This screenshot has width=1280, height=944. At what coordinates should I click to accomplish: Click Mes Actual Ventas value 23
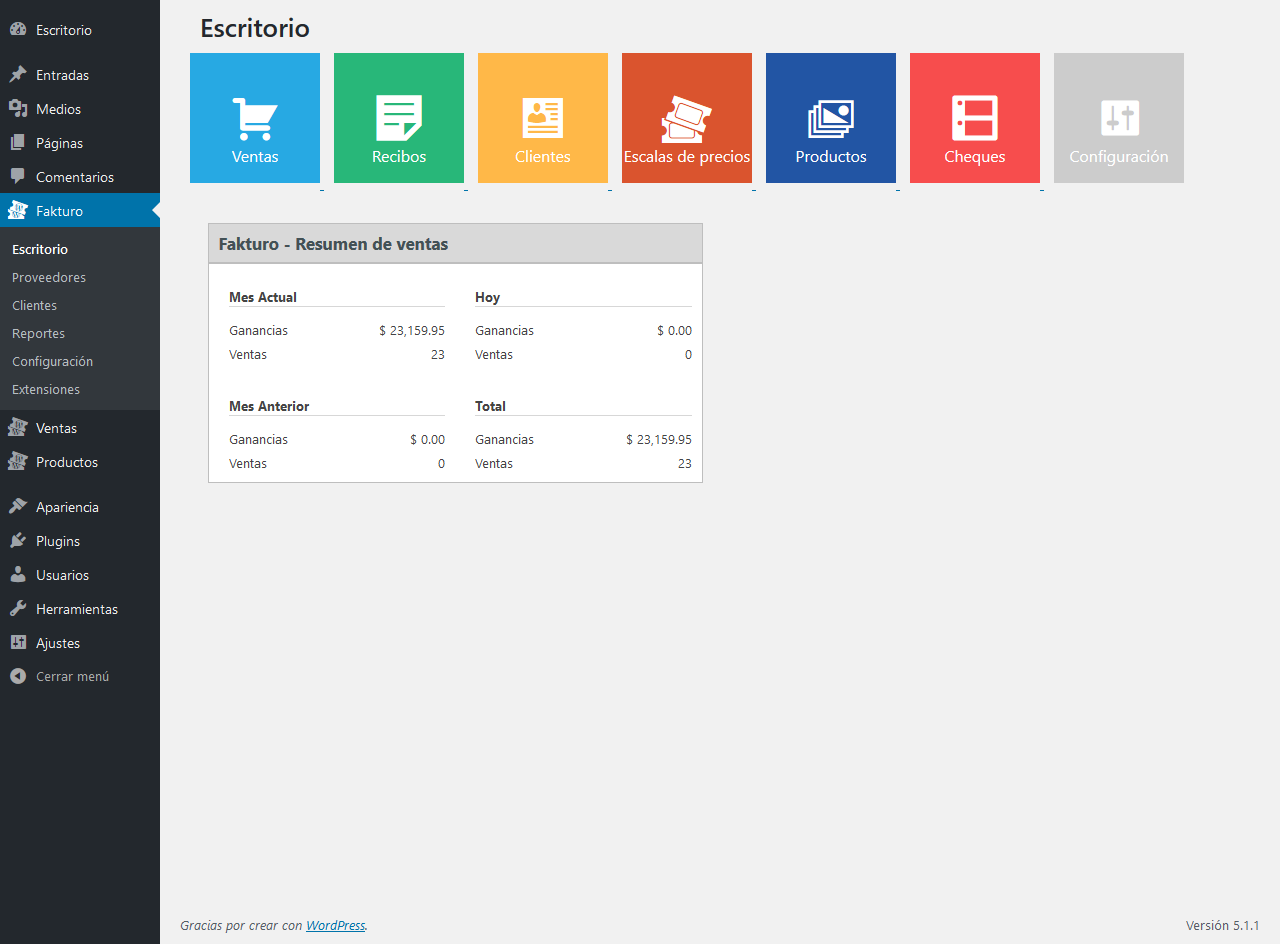(x=438, y=354)
